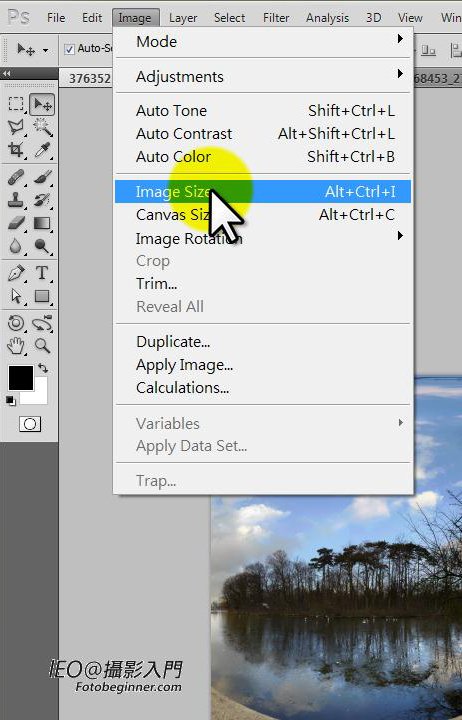Select the Magic Wand tool

[x=42, y=127]
